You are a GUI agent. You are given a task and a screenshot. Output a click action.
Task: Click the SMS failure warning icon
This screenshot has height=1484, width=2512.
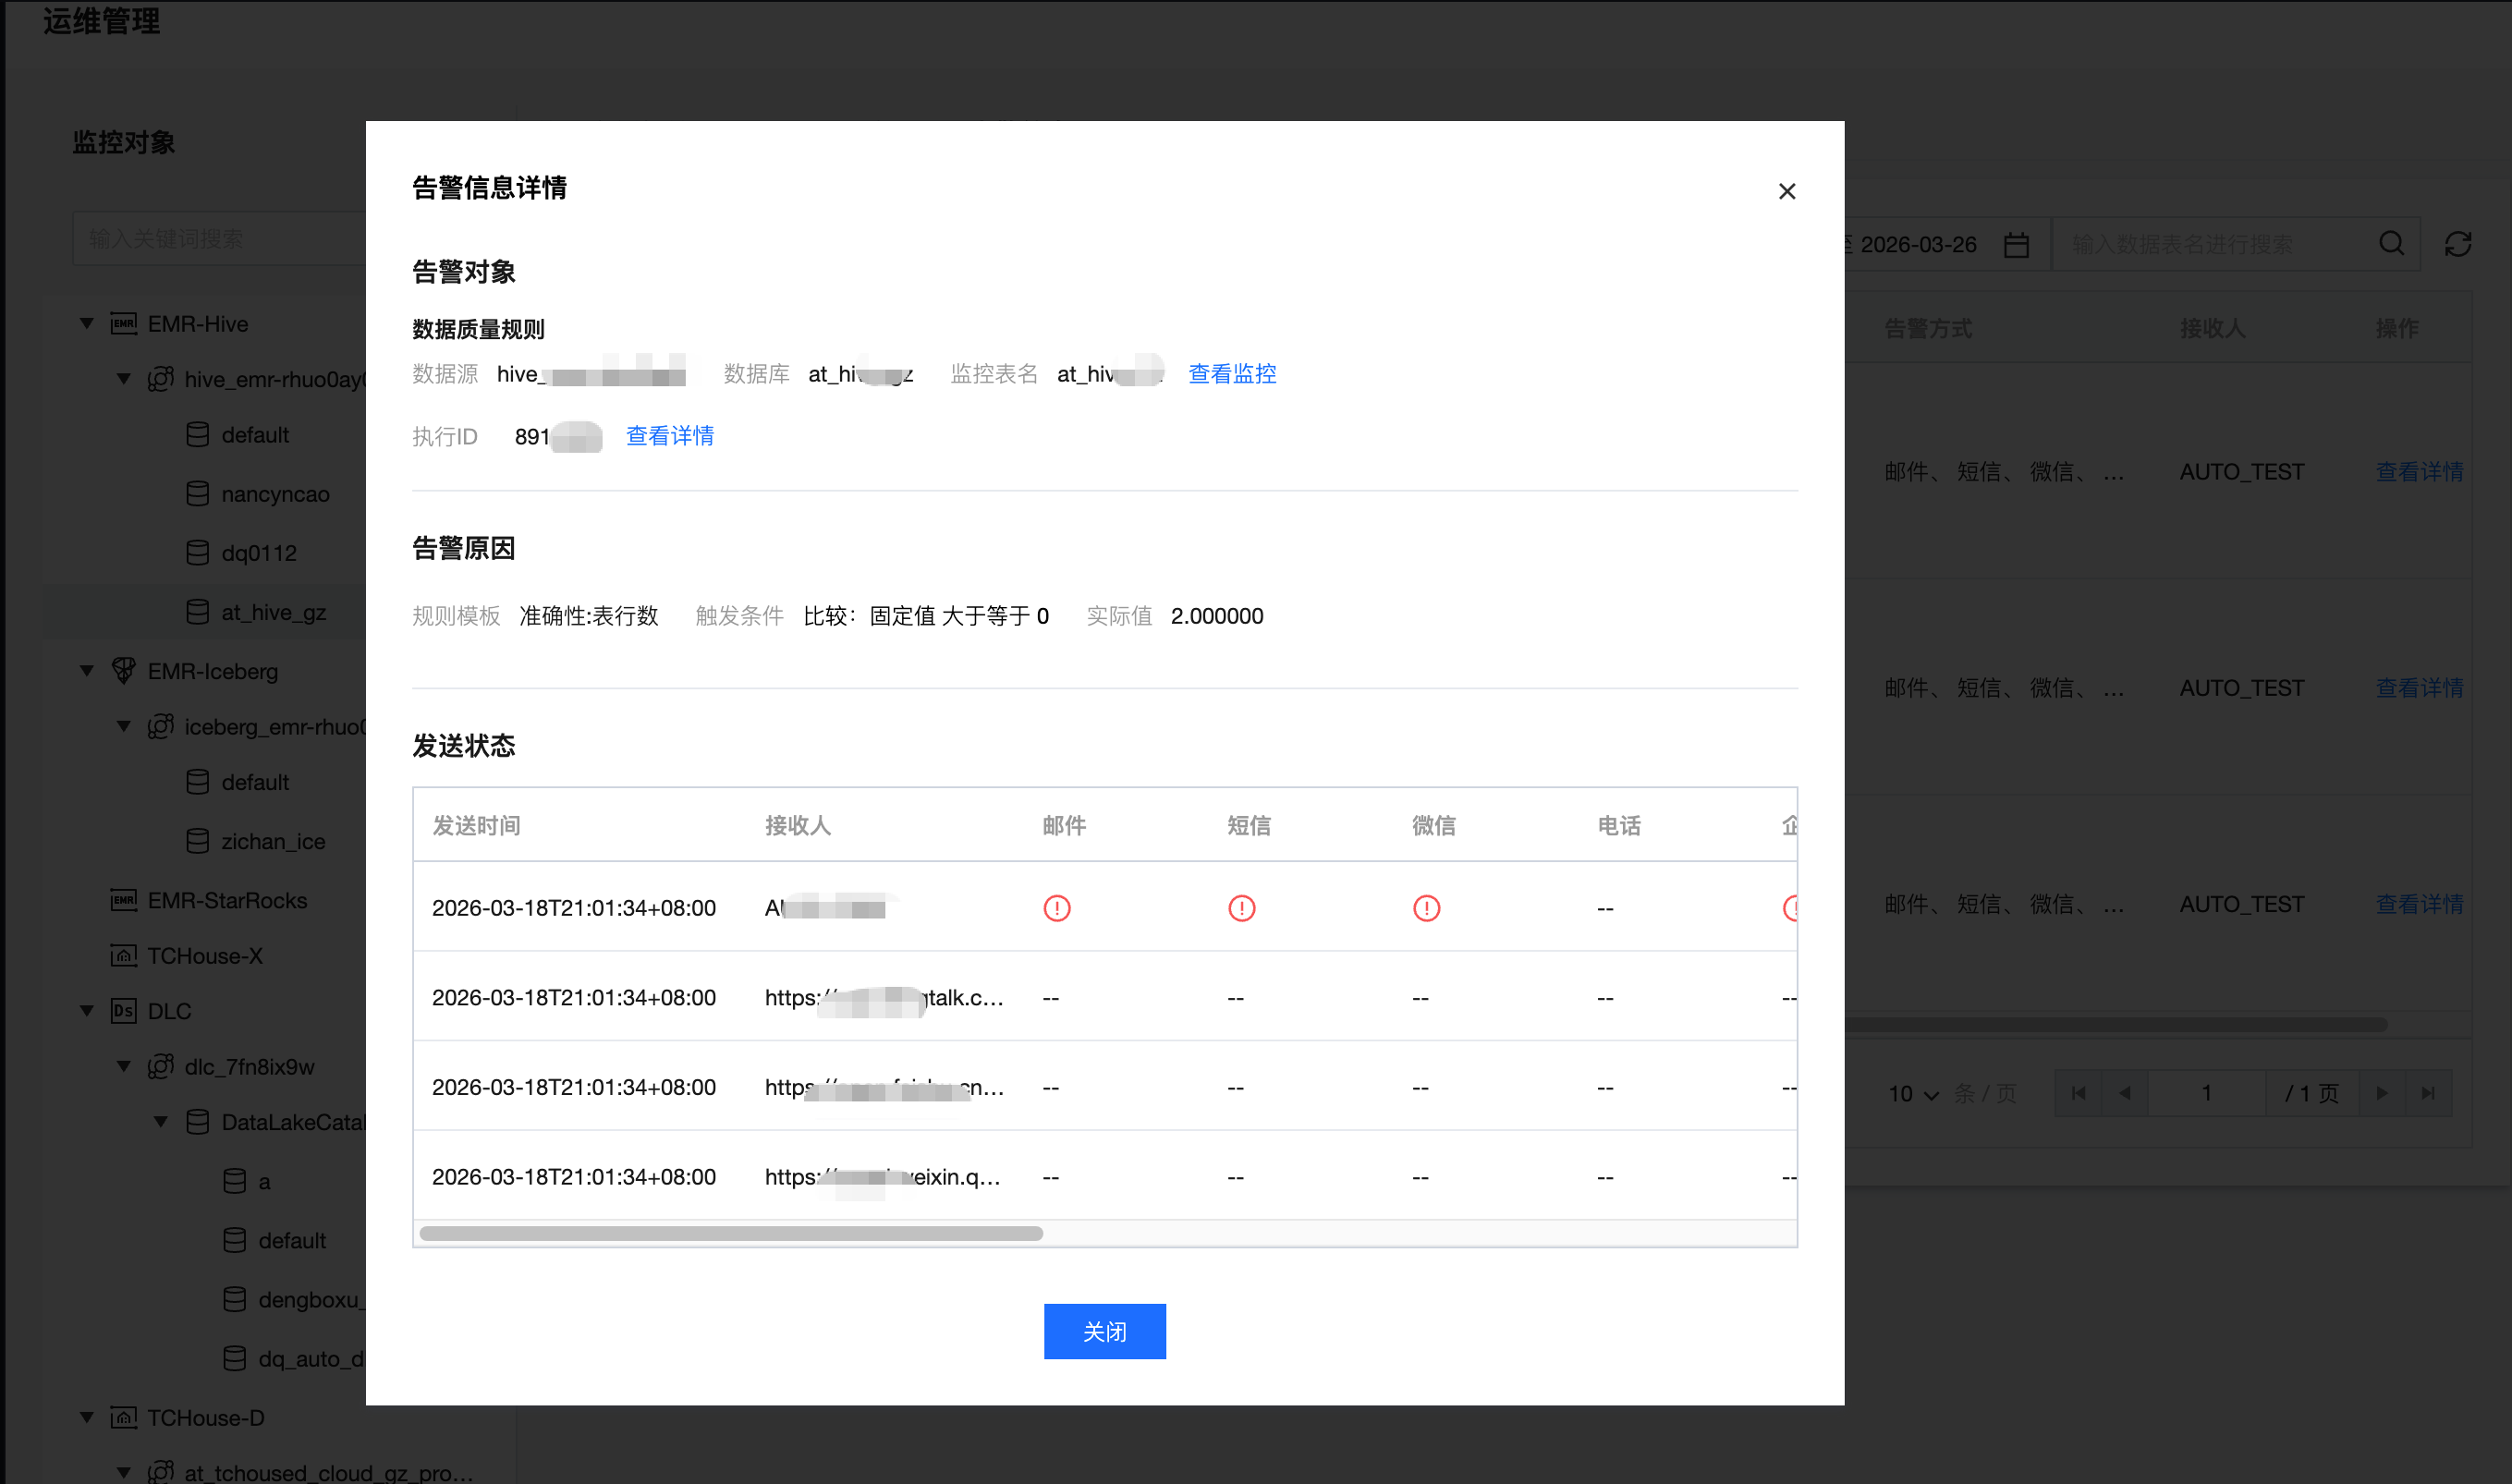click(1241, 908)
